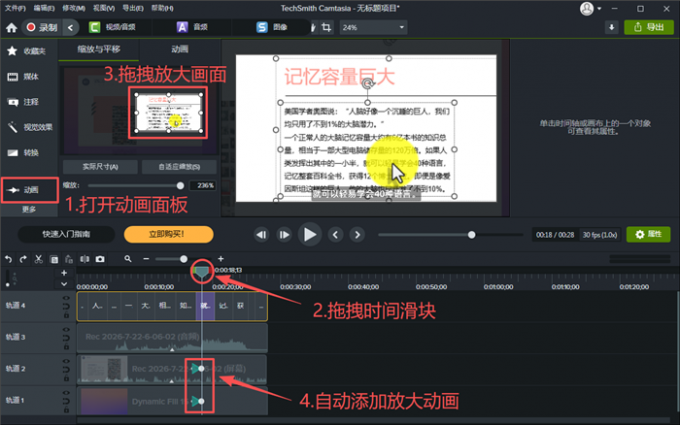The image size is (680, 425).
Task: Click the playback progress slider handle
Action: (x=471, y=235)
